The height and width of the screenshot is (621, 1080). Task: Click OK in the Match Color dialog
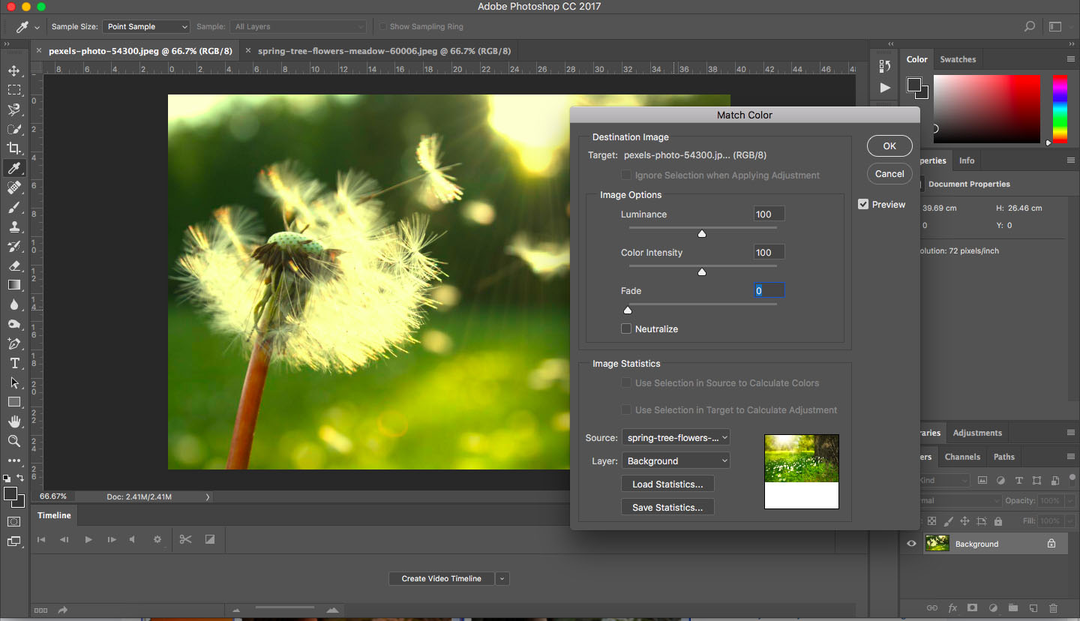coord(889,146)
